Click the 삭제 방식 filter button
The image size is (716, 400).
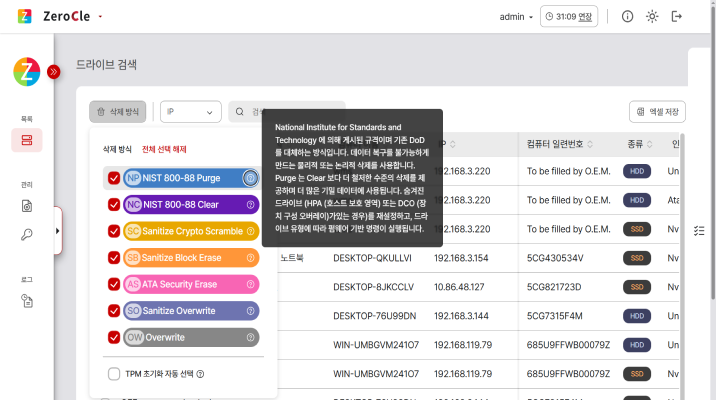(117, 112)
